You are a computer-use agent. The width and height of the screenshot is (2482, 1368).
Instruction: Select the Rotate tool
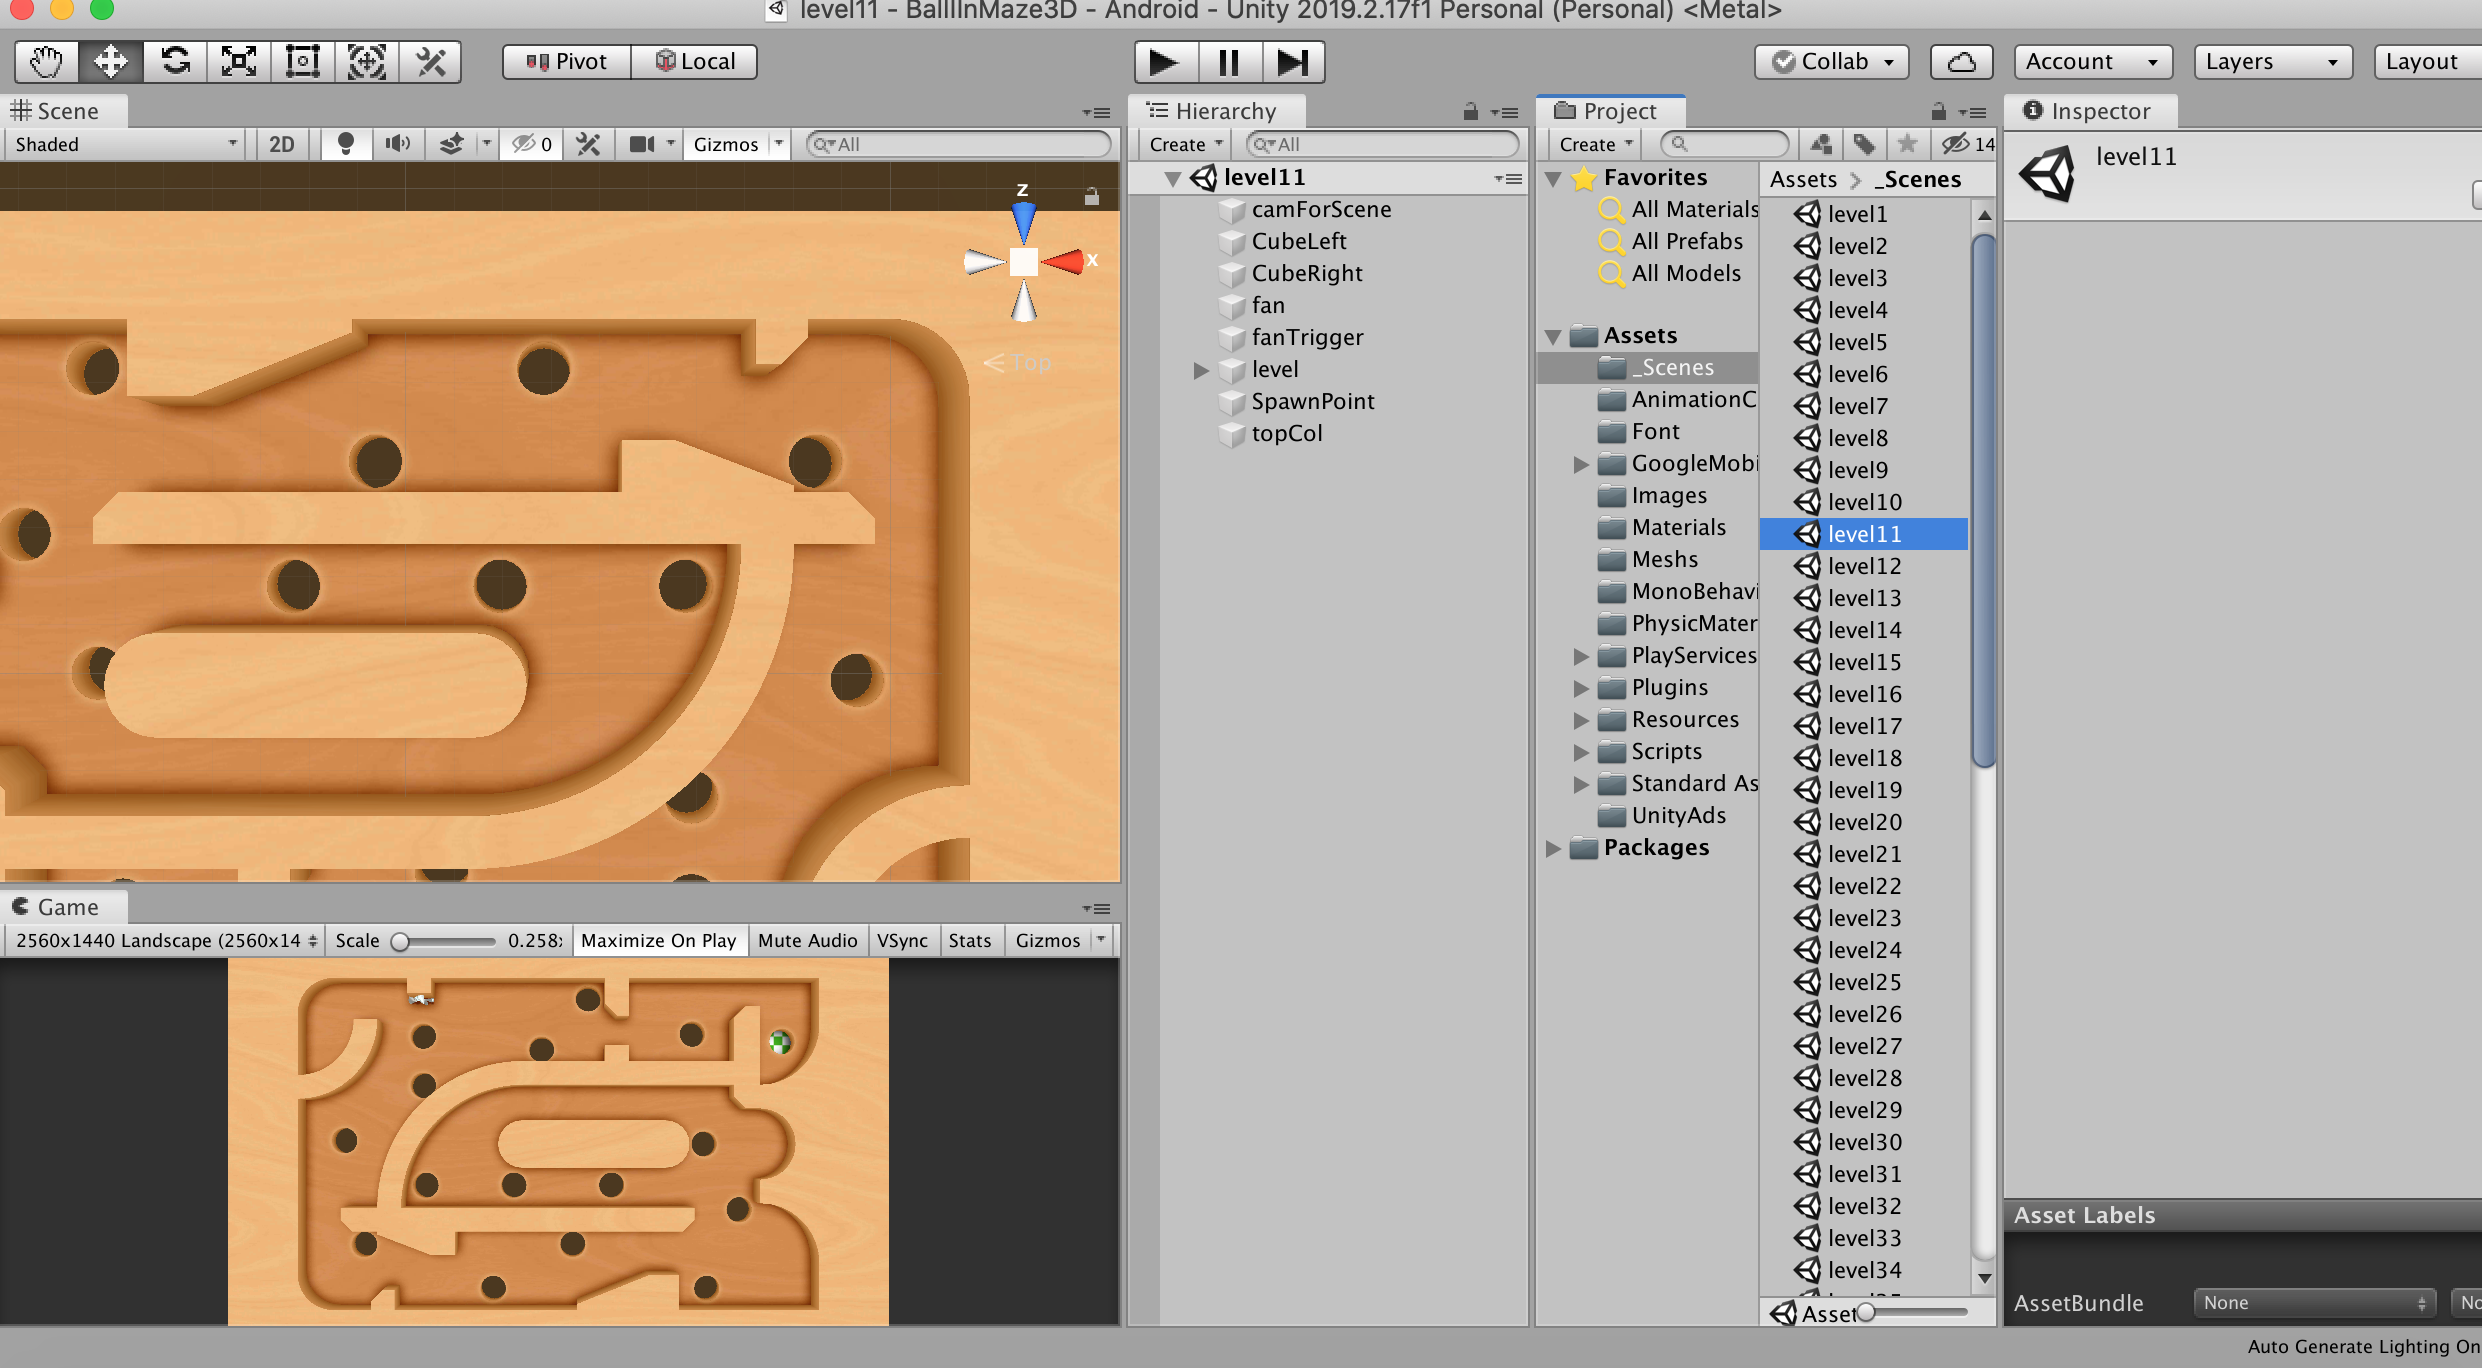(x=175, y=62)
